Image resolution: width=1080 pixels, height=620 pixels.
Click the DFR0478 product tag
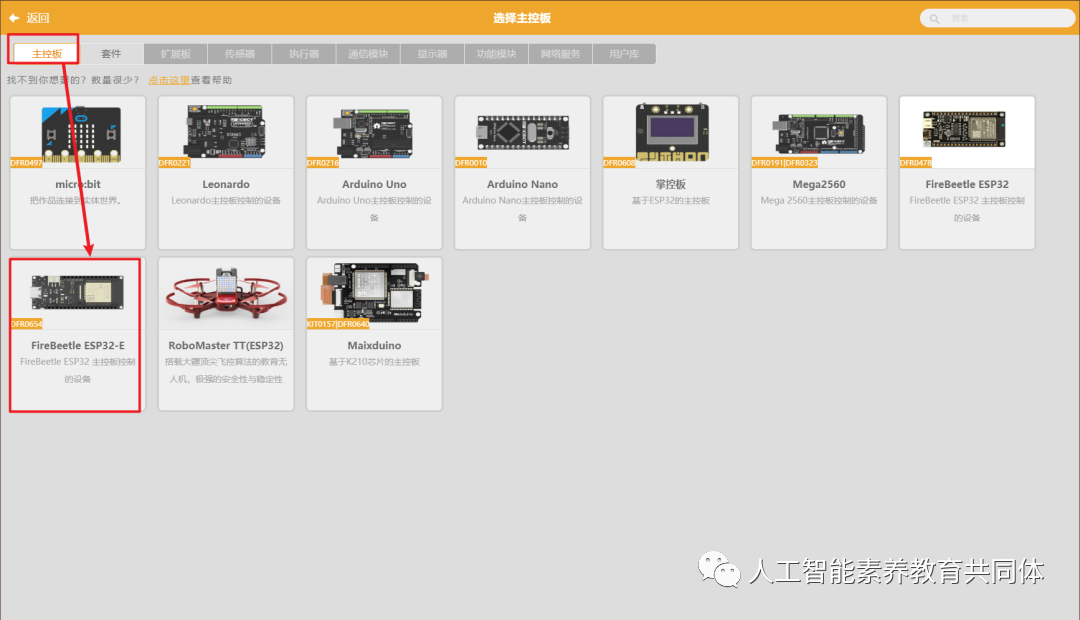click(915, 163)
